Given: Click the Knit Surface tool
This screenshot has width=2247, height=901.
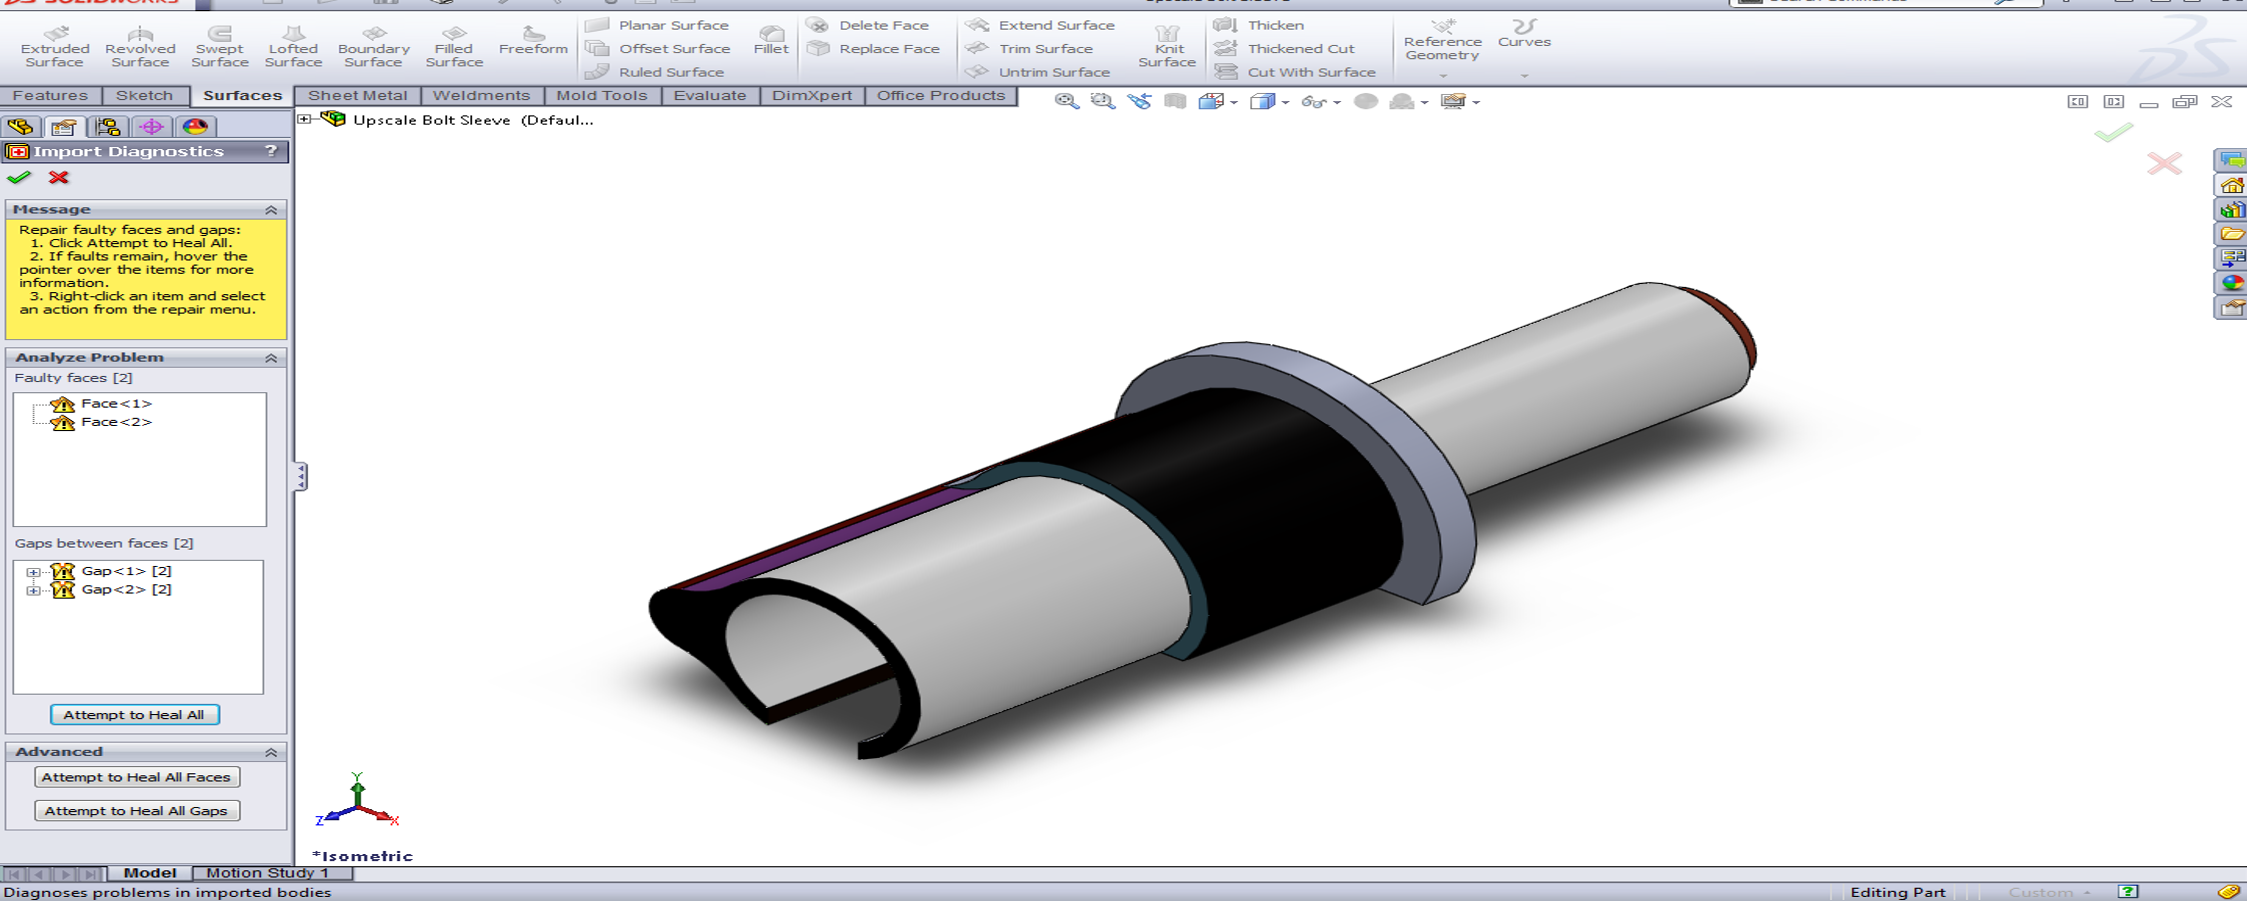Looking at the screenshot, I should [1167, 47].
